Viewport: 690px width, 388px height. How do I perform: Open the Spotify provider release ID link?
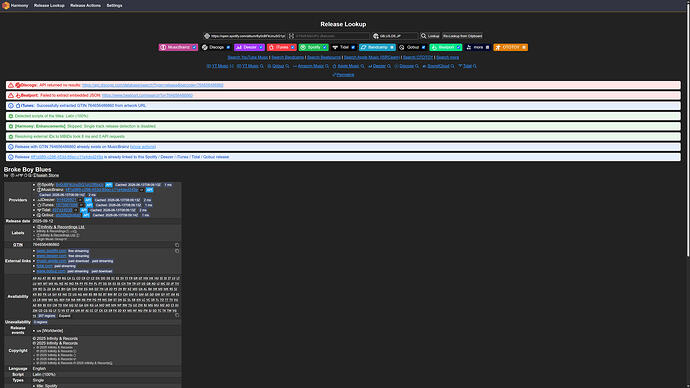point(80,185)
